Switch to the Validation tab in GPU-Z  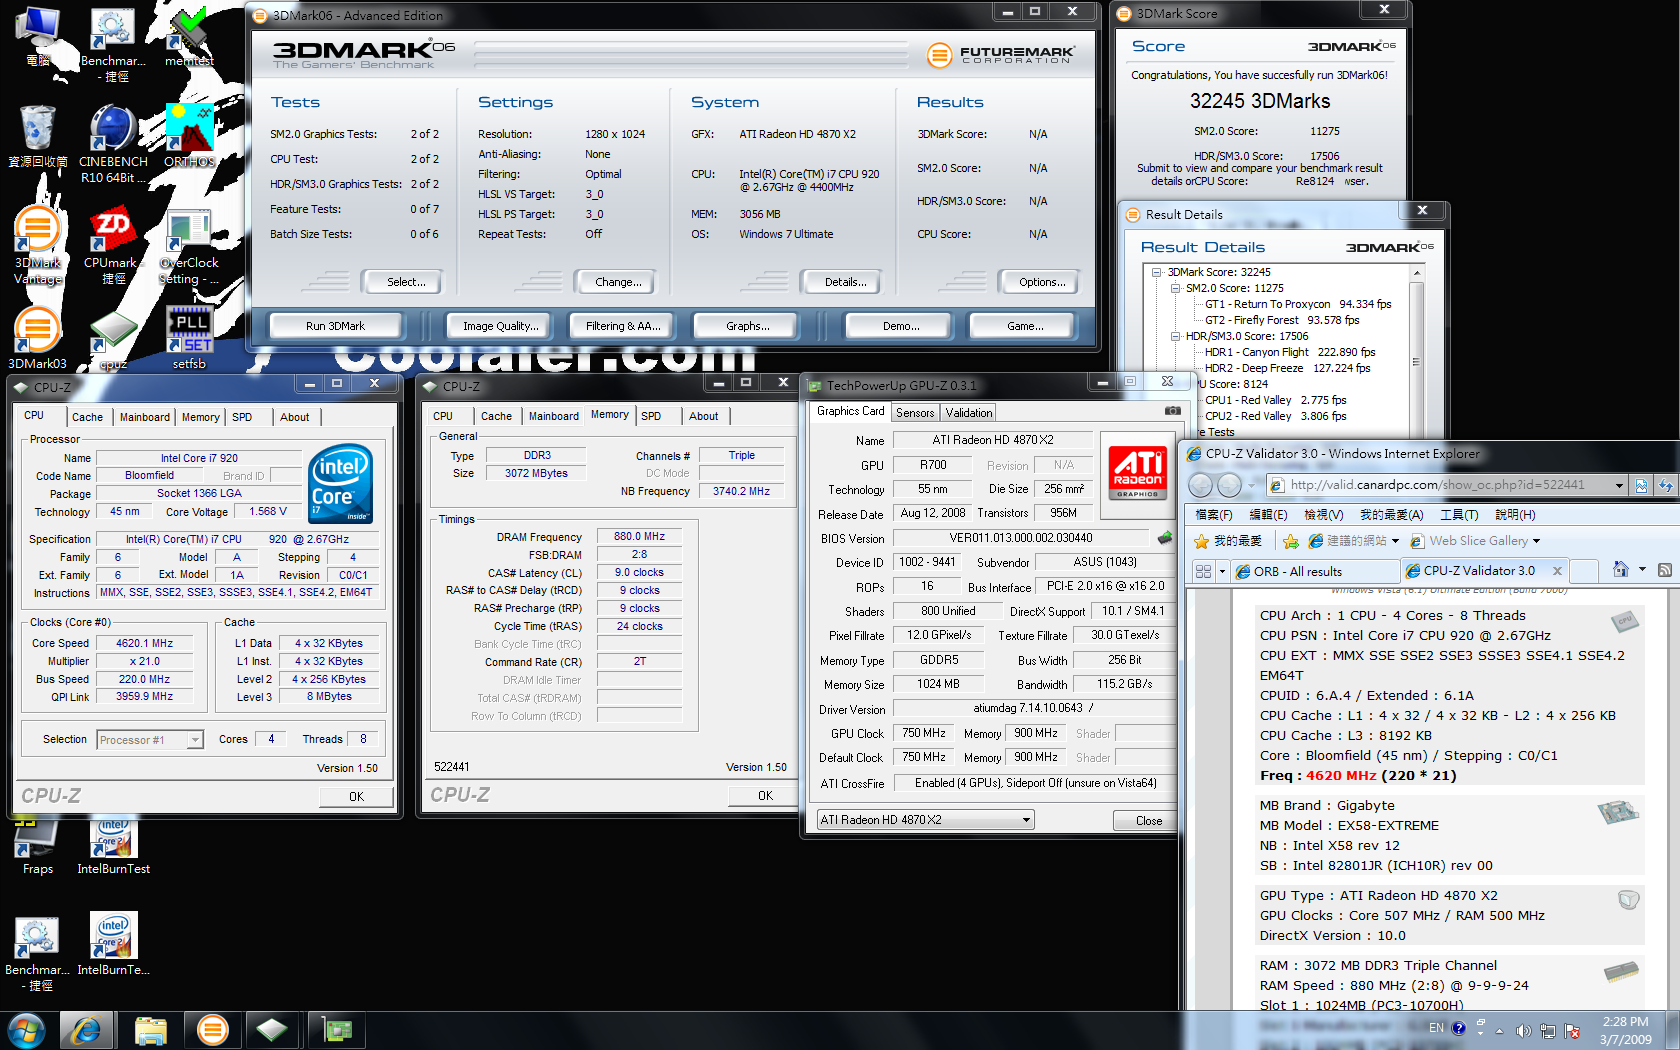click(969, 413)
